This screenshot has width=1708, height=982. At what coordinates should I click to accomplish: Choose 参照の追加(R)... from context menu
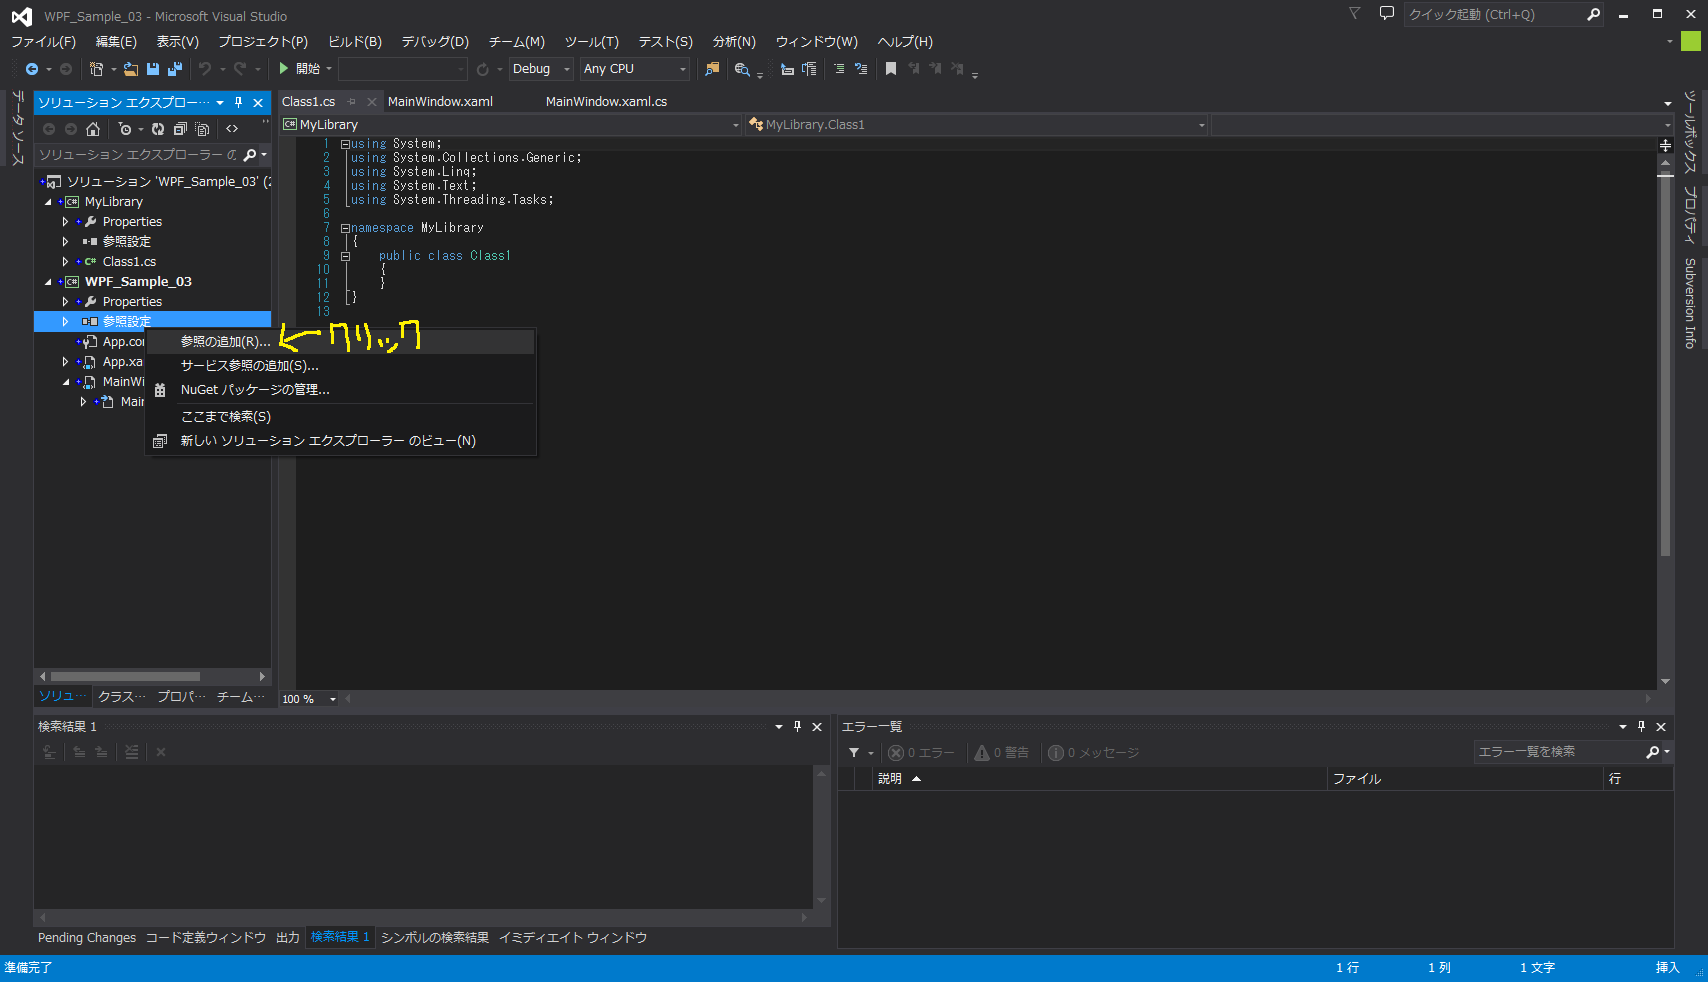point(340,342)
